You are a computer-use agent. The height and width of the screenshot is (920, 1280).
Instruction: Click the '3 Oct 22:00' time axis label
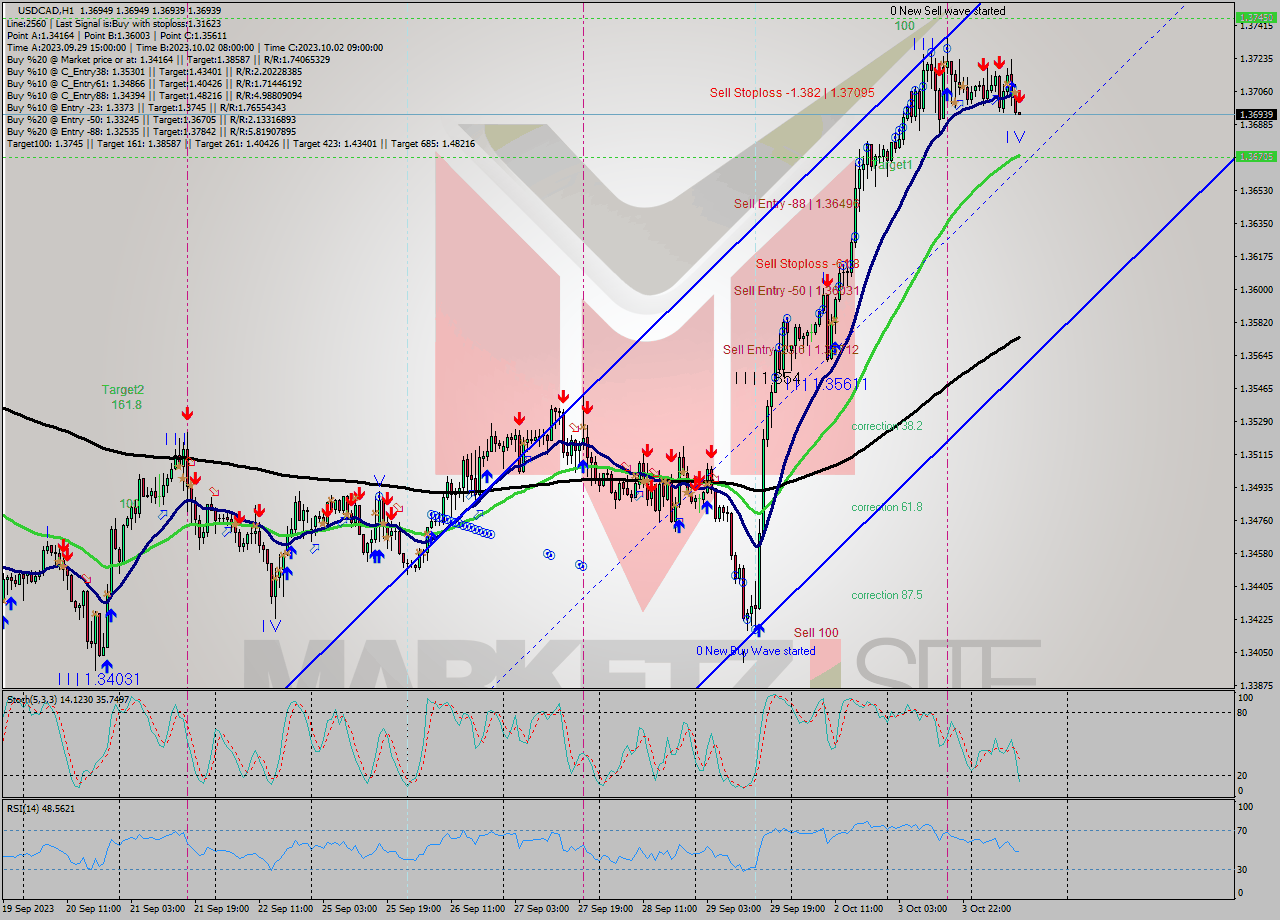[x=987, y=909]
